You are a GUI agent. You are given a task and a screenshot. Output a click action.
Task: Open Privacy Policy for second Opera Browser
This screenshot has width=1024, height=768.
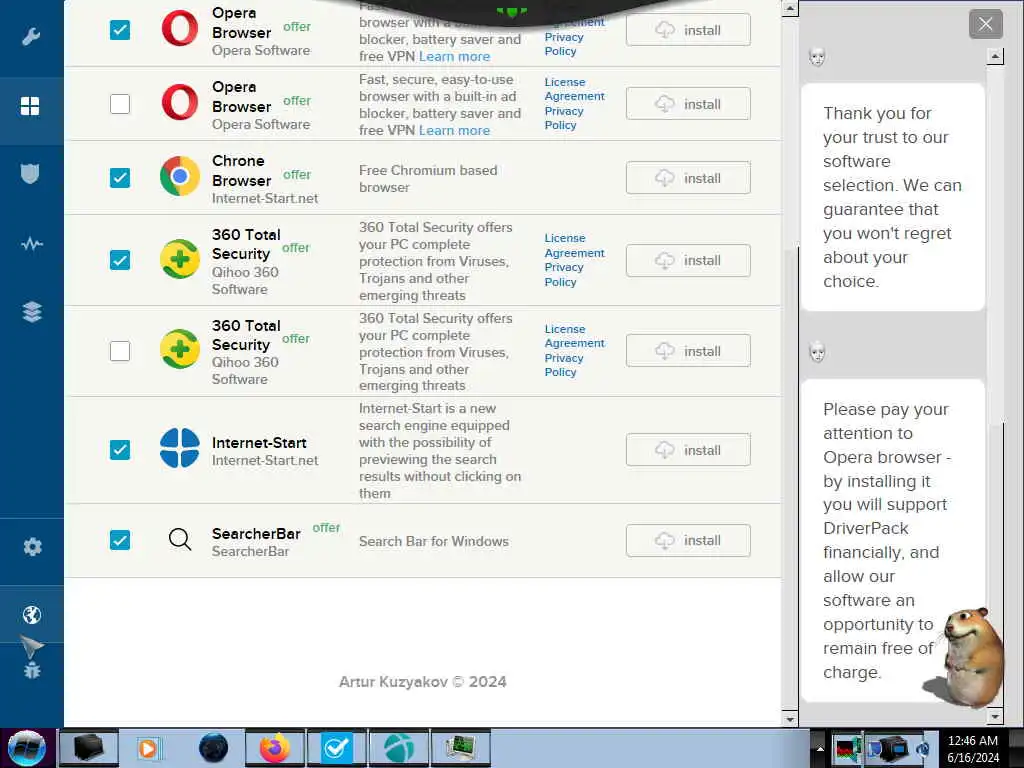pyautogui.click(x=564, y=118)
